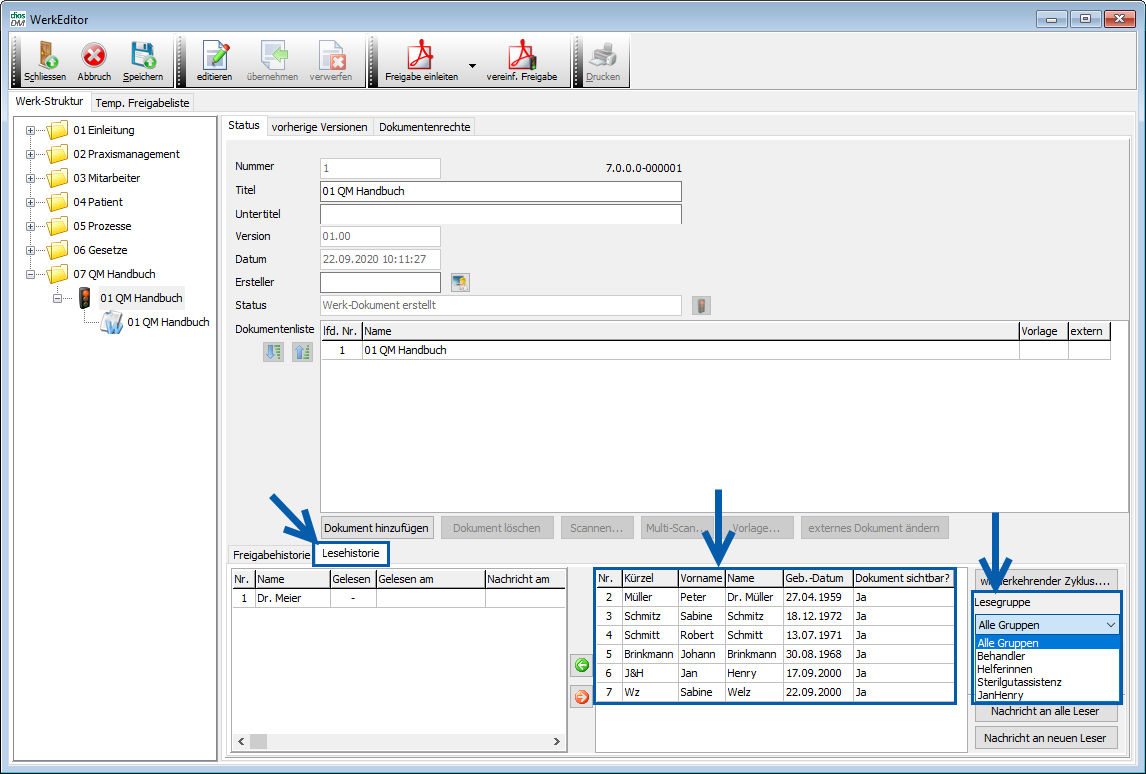This screenshot has width=1146, height=774.
Task: Open the Lesegruppe combo box
Action: 1047,624
